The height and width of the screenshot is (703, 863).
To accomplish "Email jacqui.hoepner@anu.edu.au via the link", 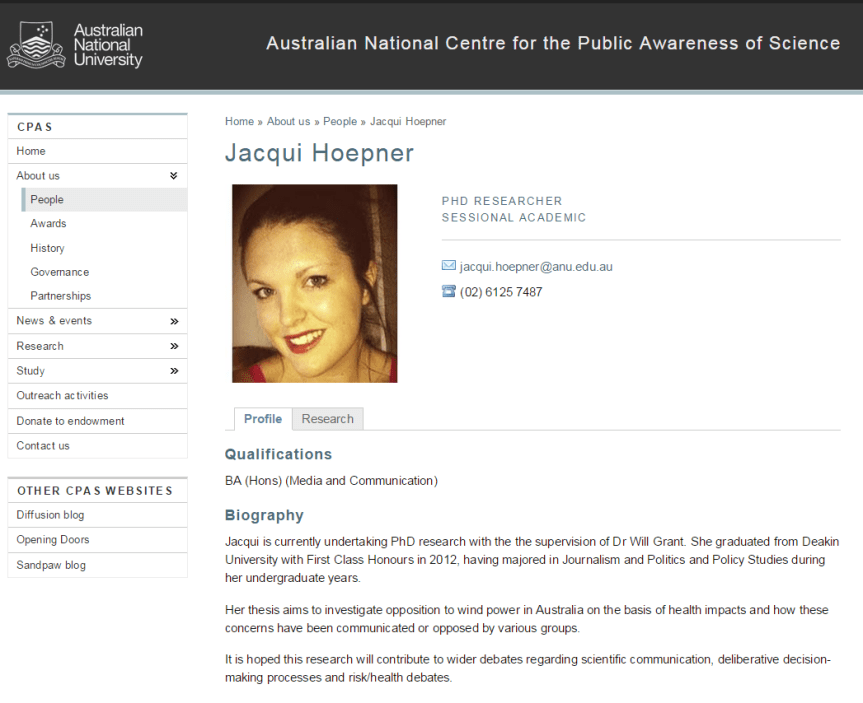I will coord(534,266).
